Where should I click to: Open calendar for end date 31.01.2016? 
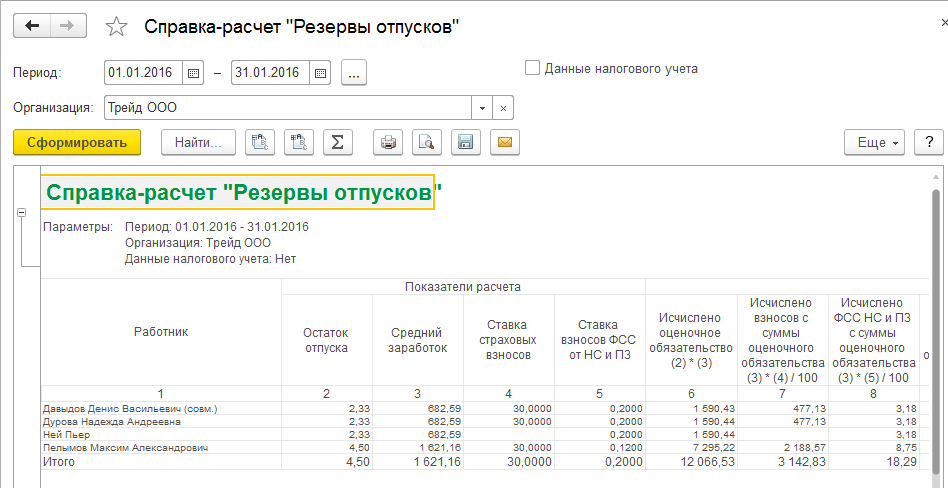[x=320, y=73]
